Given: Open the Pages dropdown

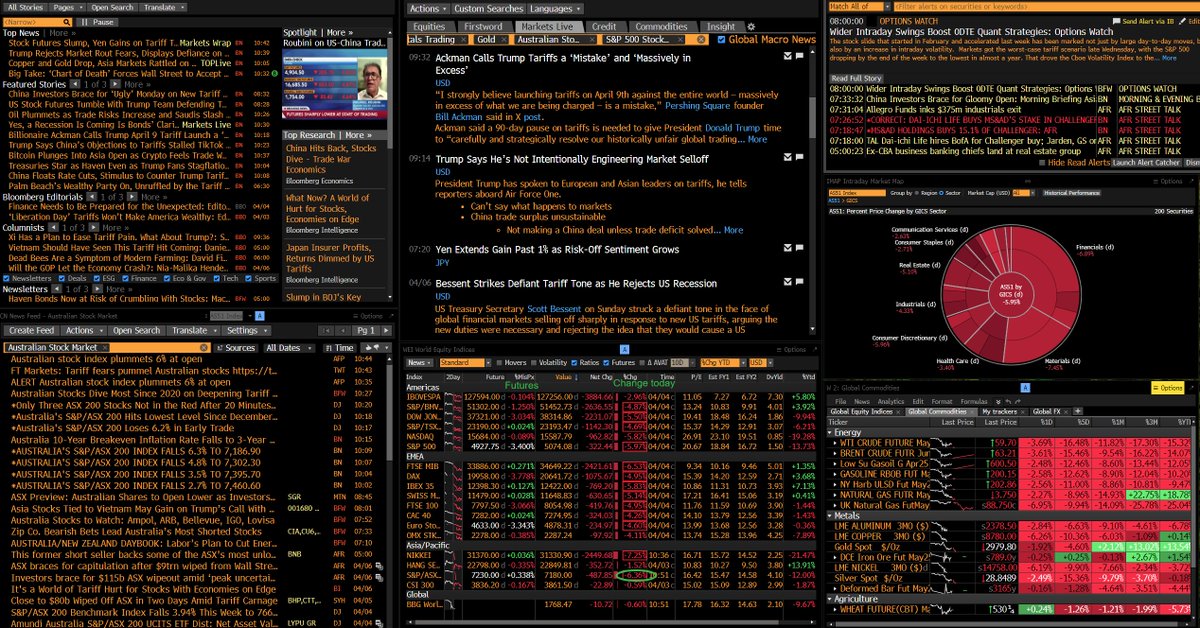Looking at the screenshot, I should (x=66, y=7).
